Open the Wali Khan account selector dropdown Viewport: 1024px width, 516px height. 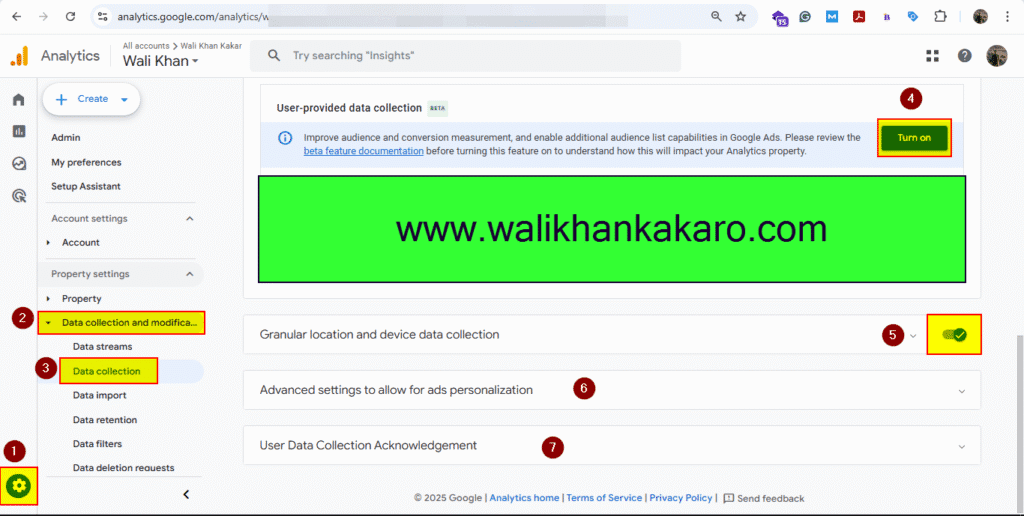coord(161,61)
